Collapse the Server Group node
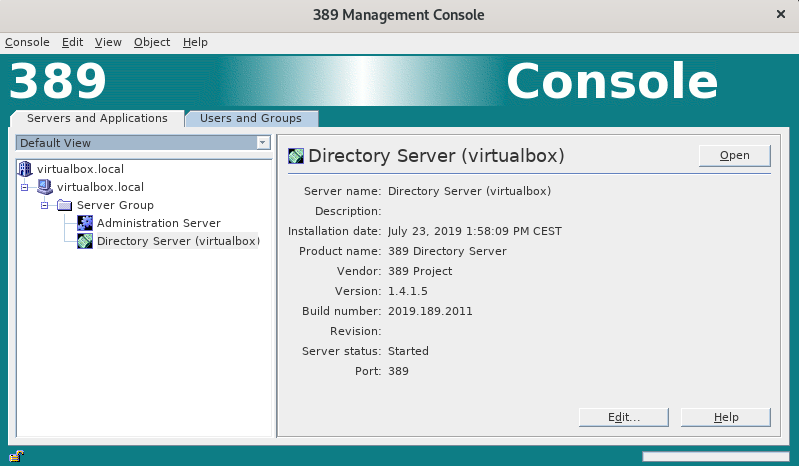799x466 pixels. click(x=45, y=205)
